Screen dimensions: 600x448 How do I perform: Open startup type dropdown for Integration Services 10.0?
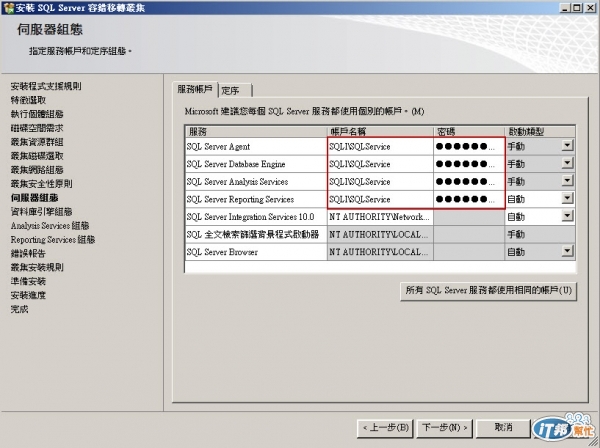click(x=567, y=216)
